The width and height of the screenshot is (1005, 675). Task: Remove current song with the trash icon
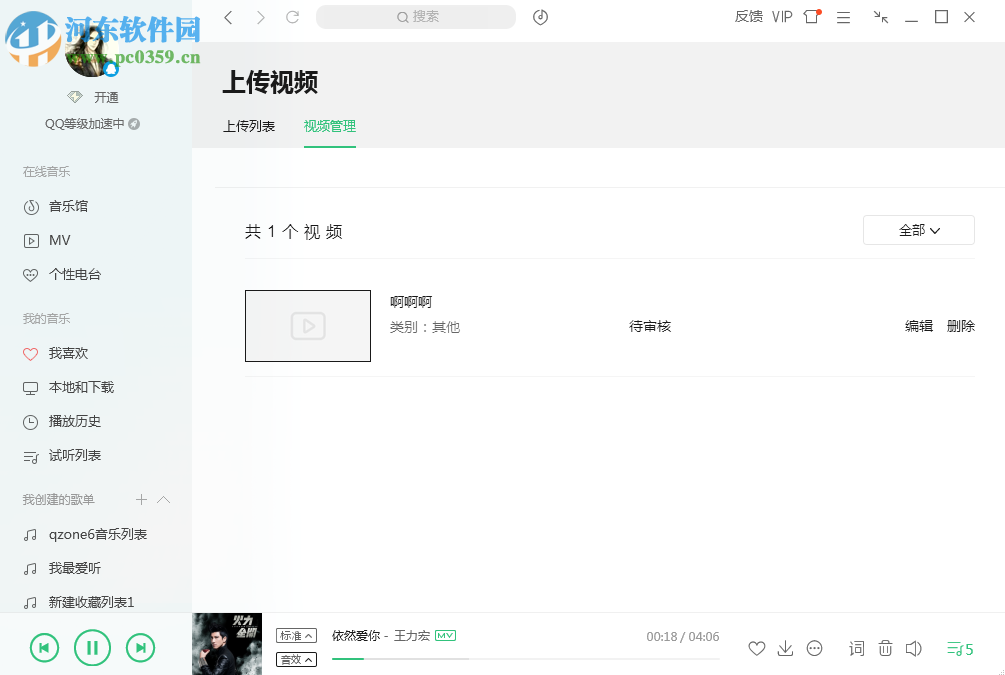885,648
